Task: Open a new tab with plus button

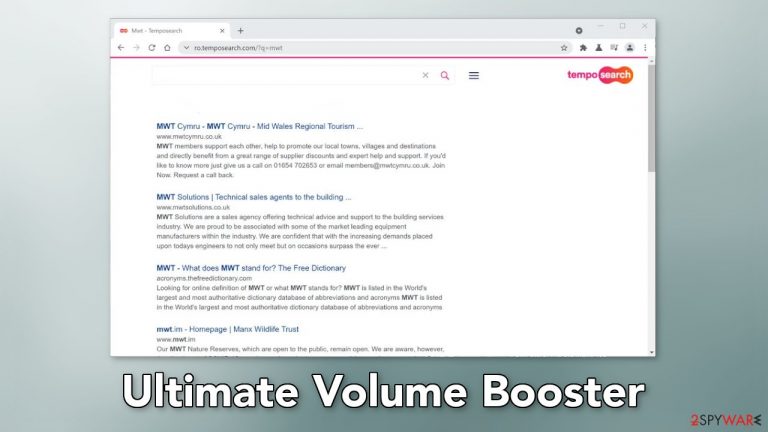Action: click(x=240, y=30)
